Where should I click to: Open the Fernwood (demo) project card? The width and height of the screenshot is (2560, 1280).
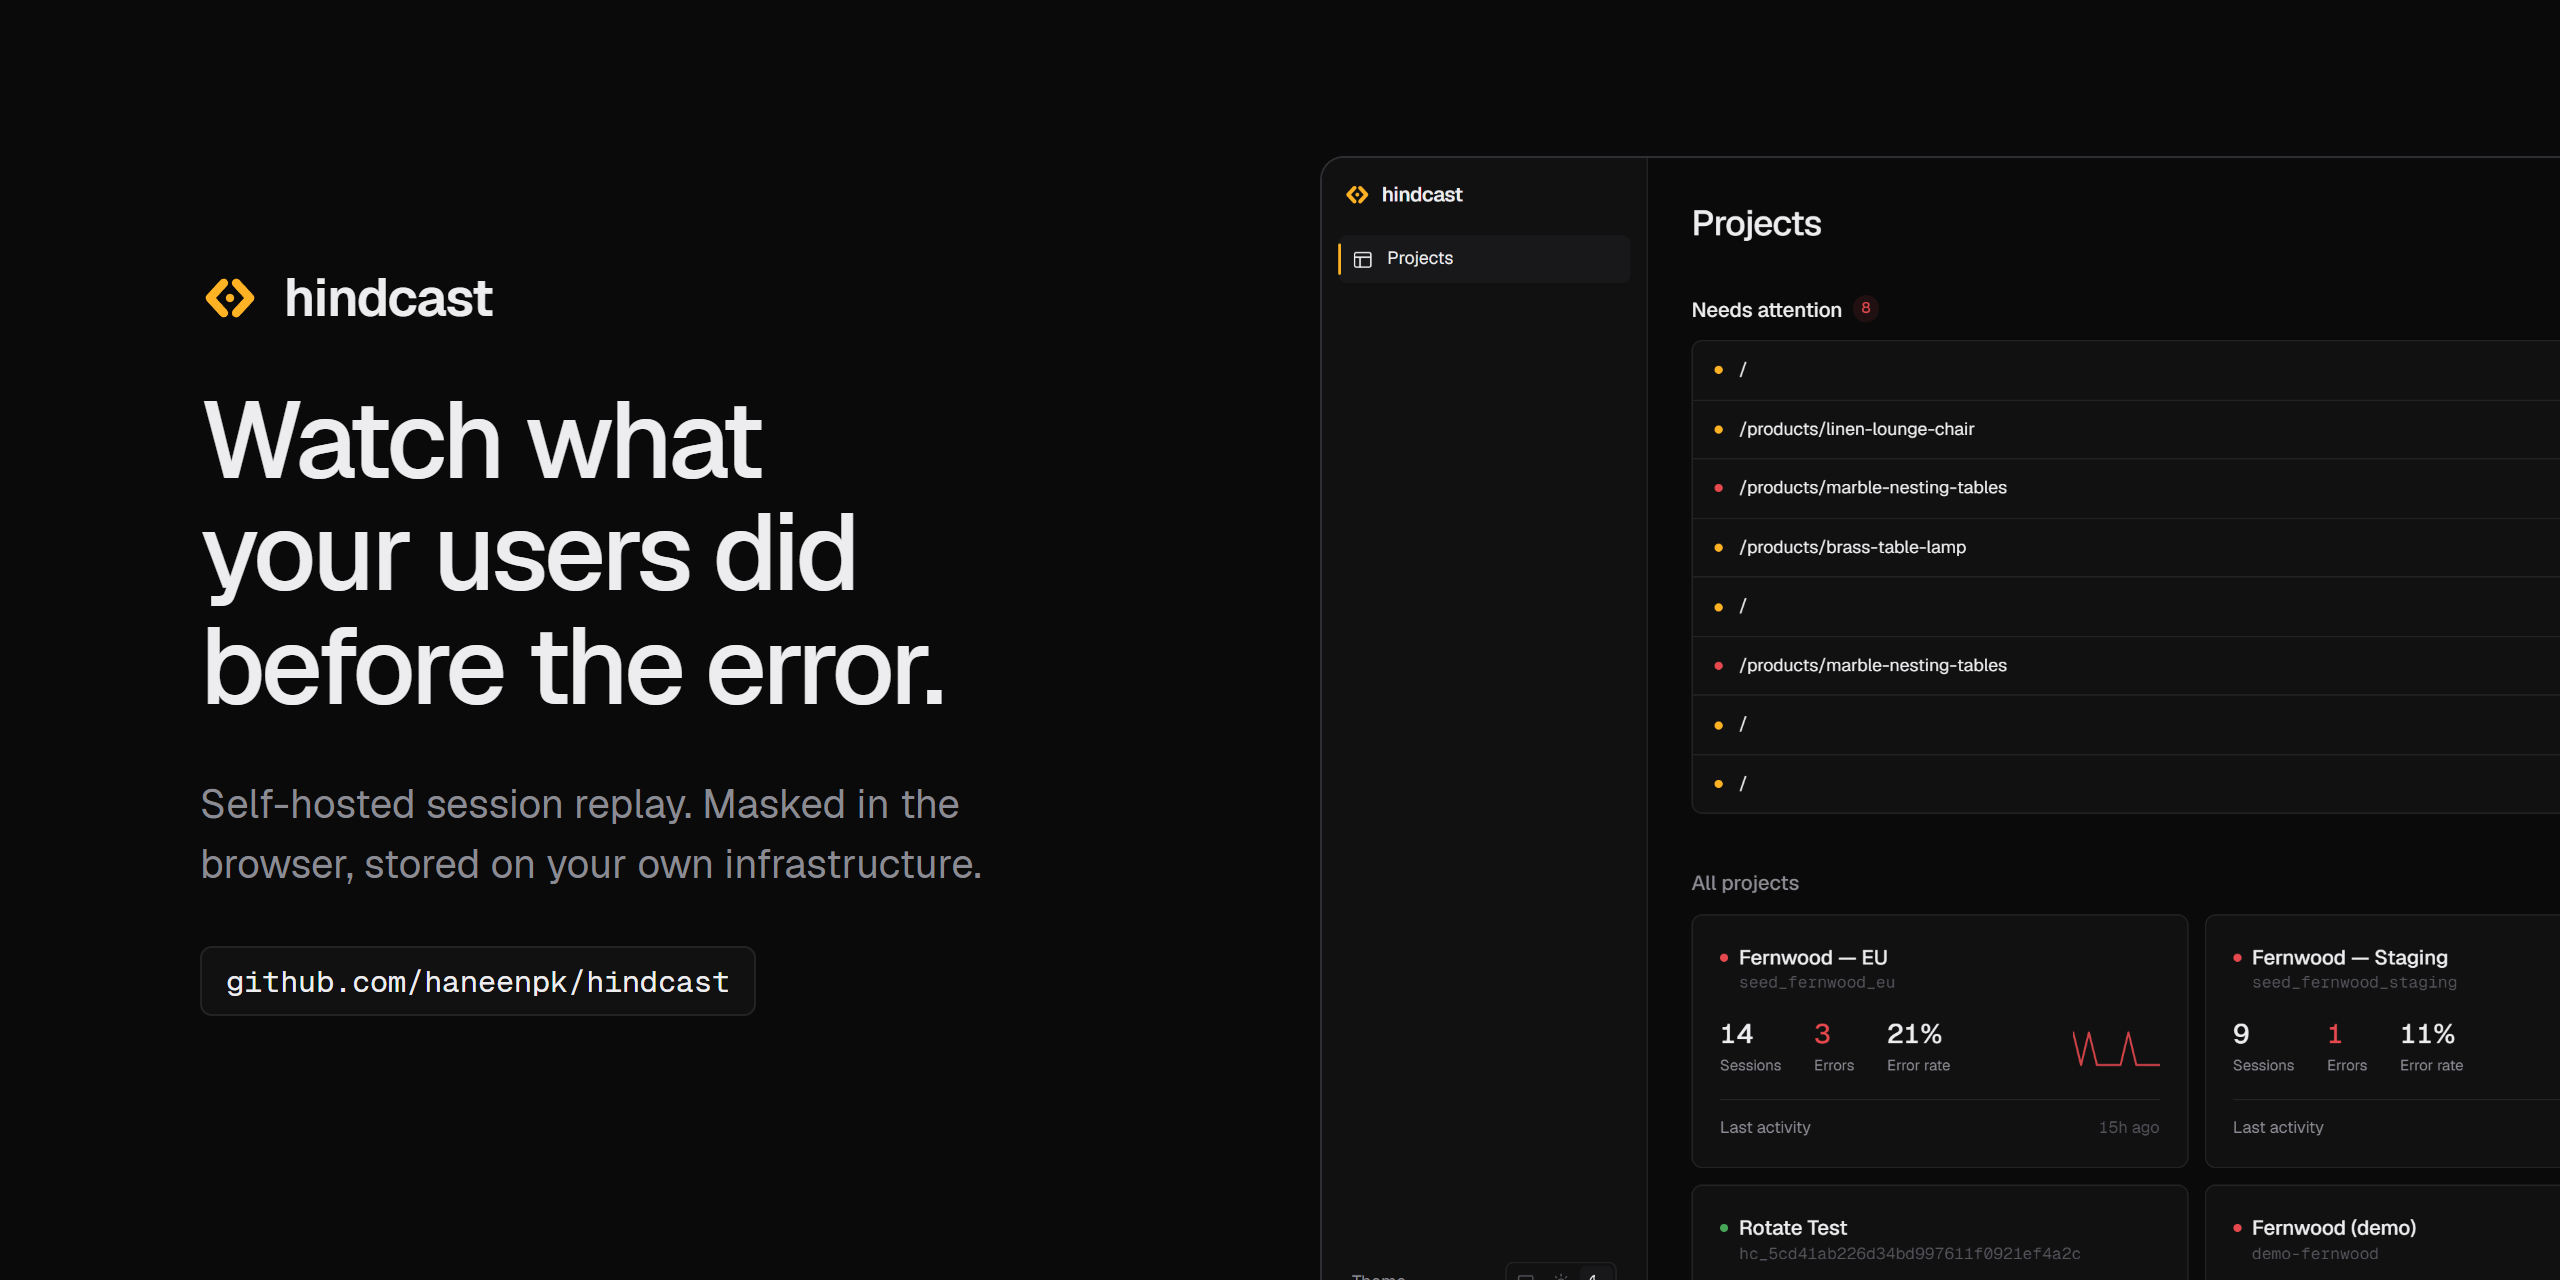click(2383, 1233)
